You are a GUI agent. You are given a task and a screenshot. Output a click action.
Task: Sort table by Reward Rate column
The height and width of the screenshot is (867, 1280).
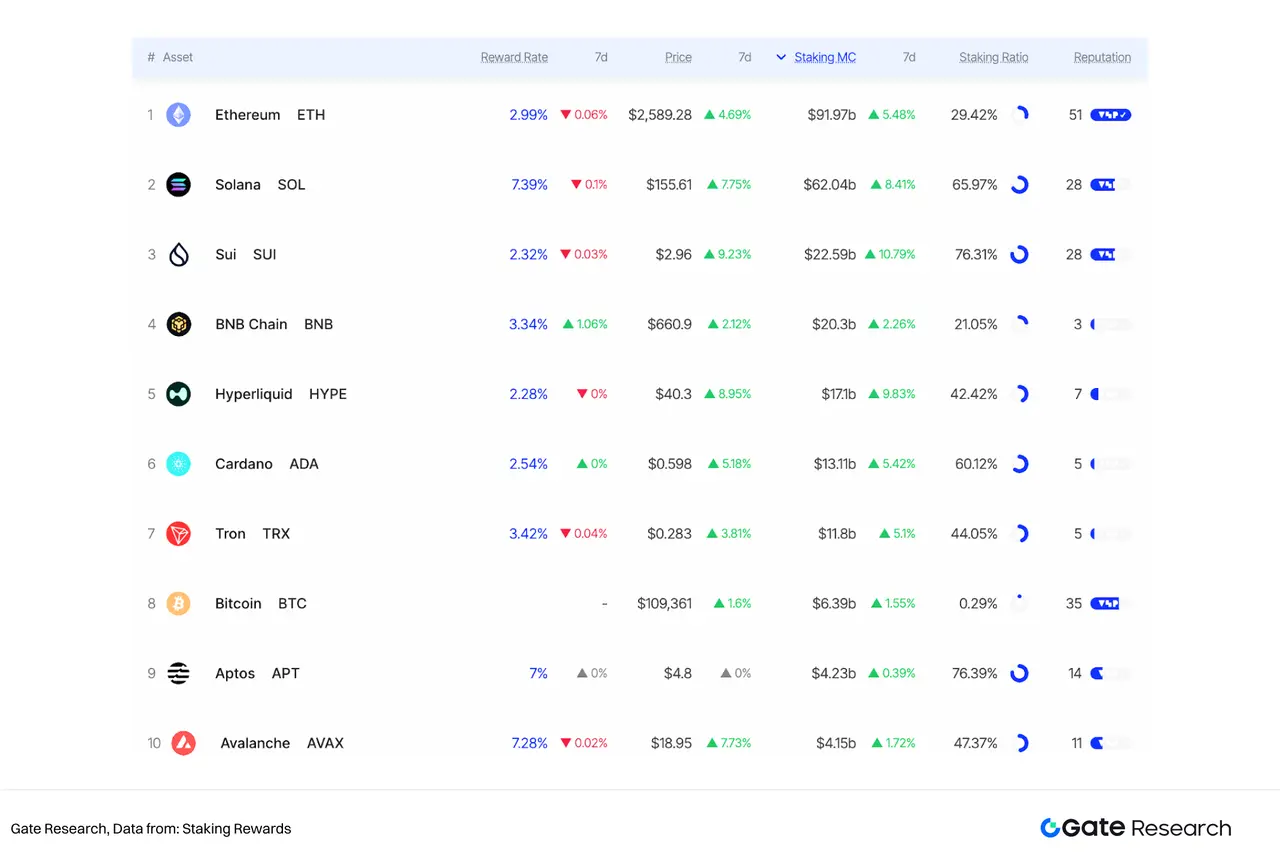514,58
